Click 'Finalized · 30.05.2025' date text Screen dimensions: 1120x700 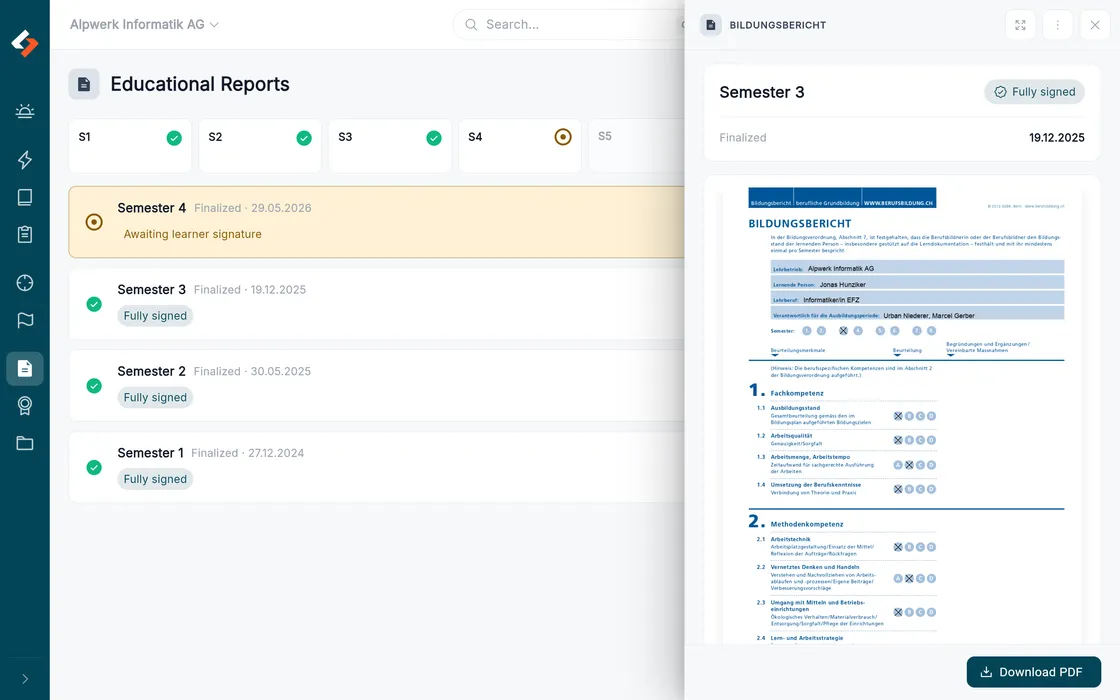(x=252, y=371)
